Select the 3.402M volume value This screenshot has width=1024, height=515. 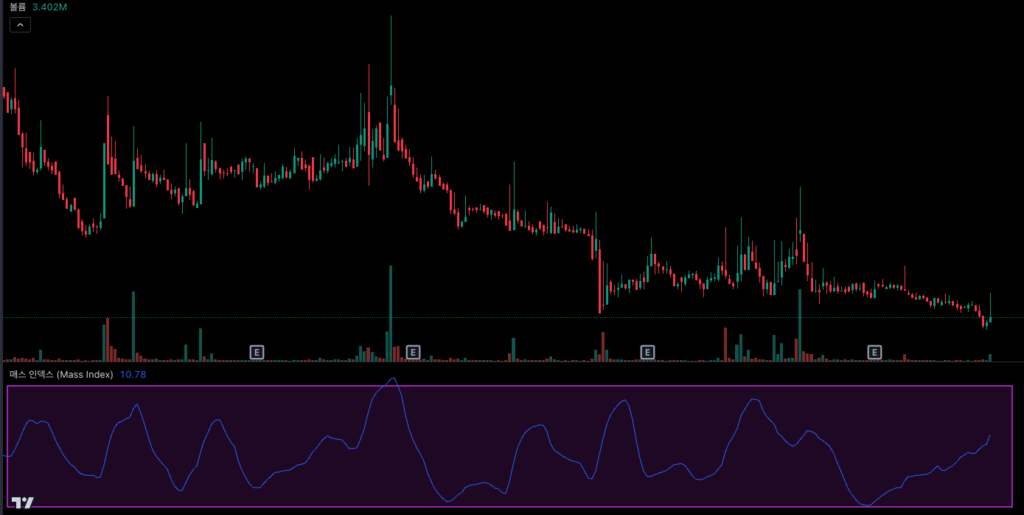click(x=50, y=7)
